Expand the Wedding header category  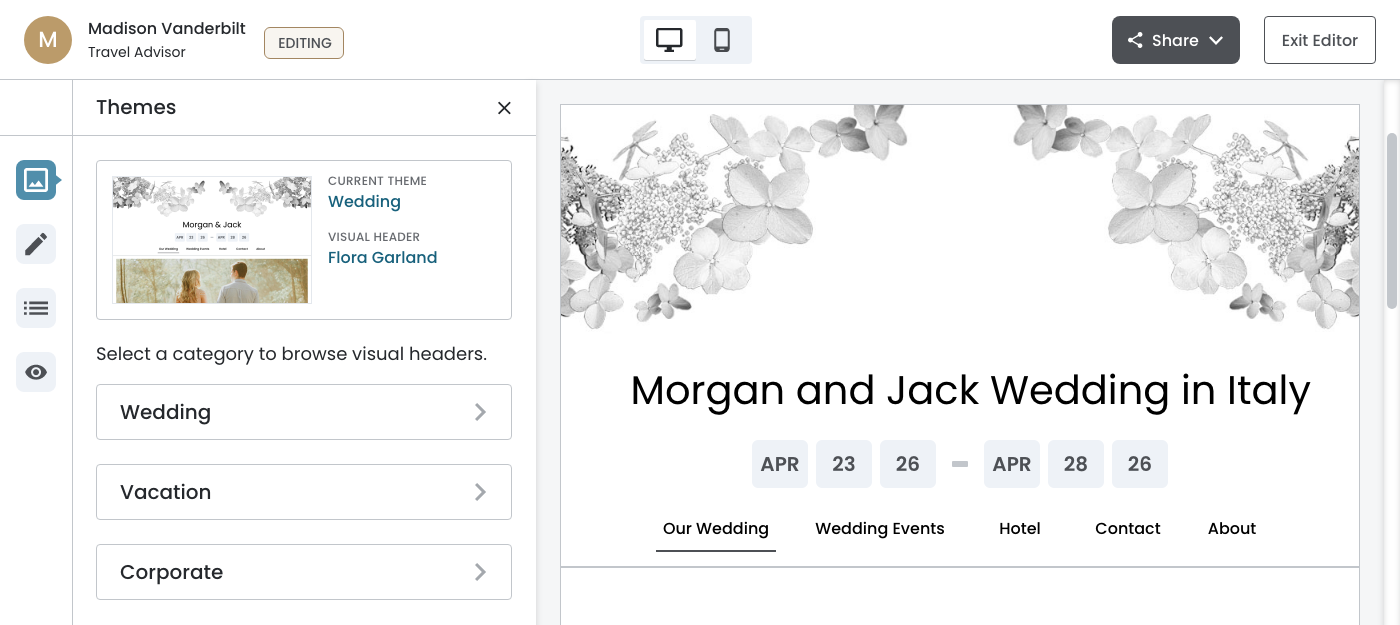coord(304,412)
